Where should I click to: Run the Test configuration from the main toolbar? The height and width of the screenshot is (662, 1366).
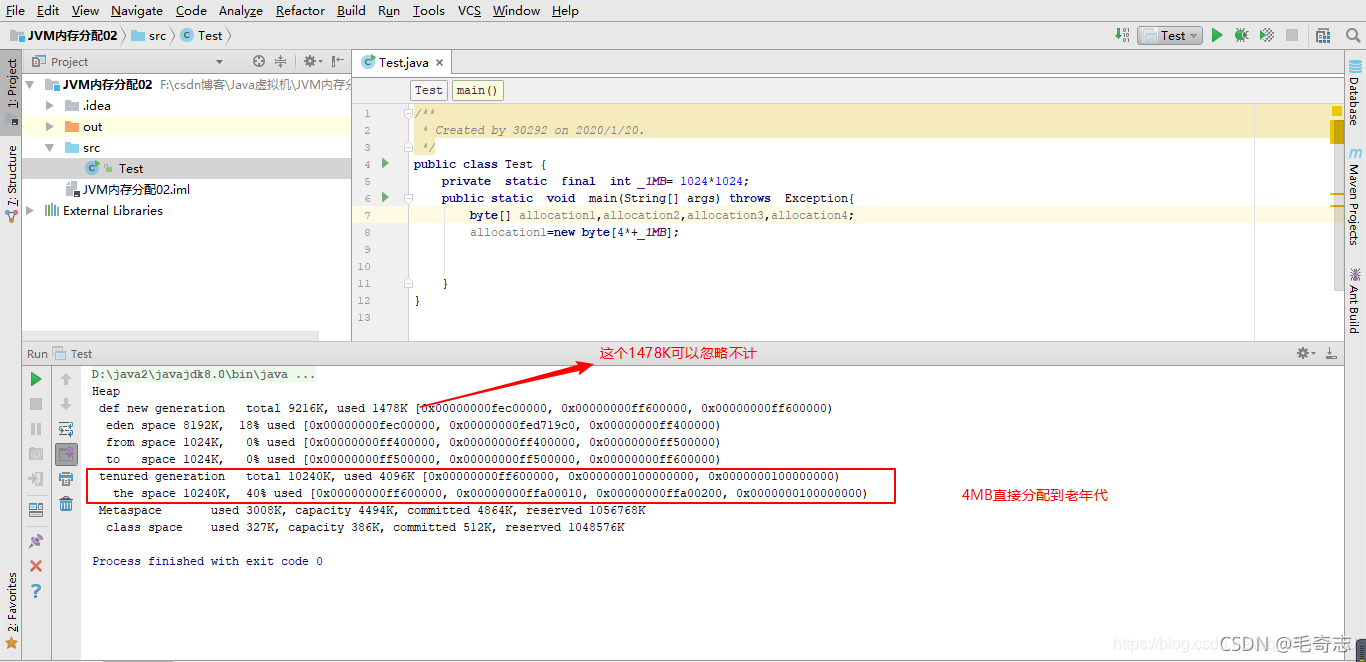point(1217,35)
